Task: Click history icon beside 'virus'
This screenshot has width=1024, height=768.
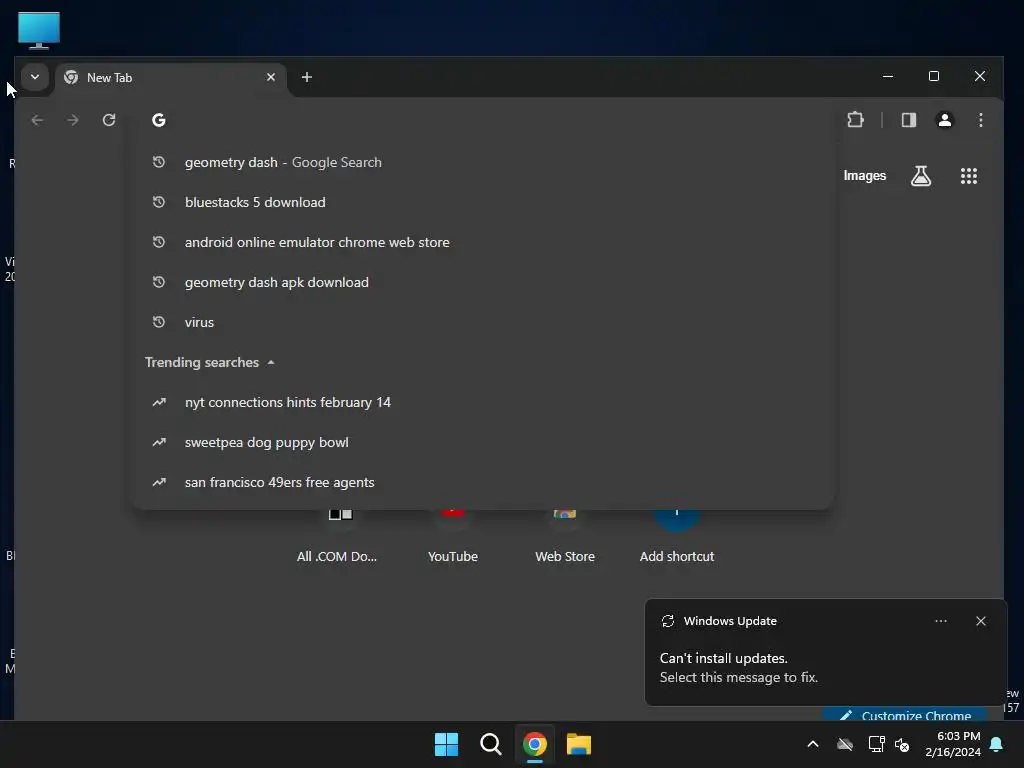Action: click(159, 322)
